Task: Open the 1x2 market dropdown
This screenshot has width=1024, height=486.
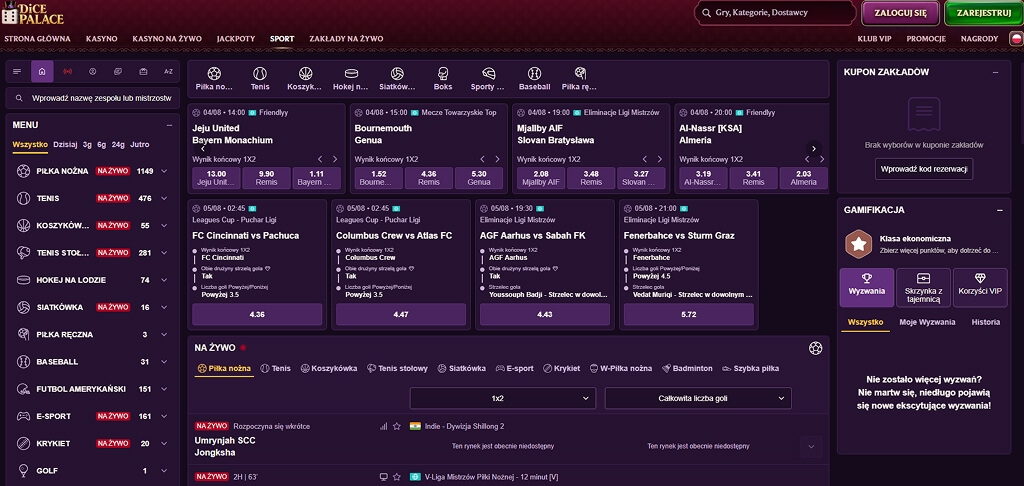Action: (502, 398)
